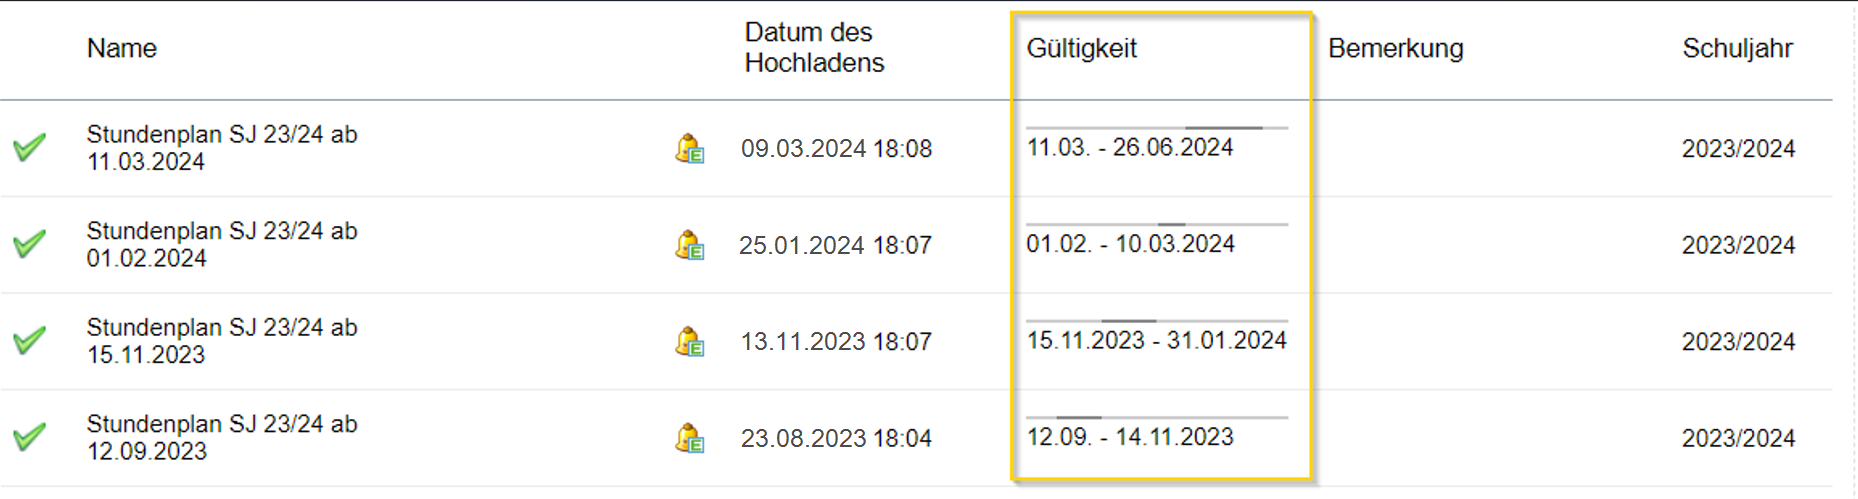The image size is (1858, 499).
Task: Sort by Datum des Hochladens header
Action: [814, 48]
